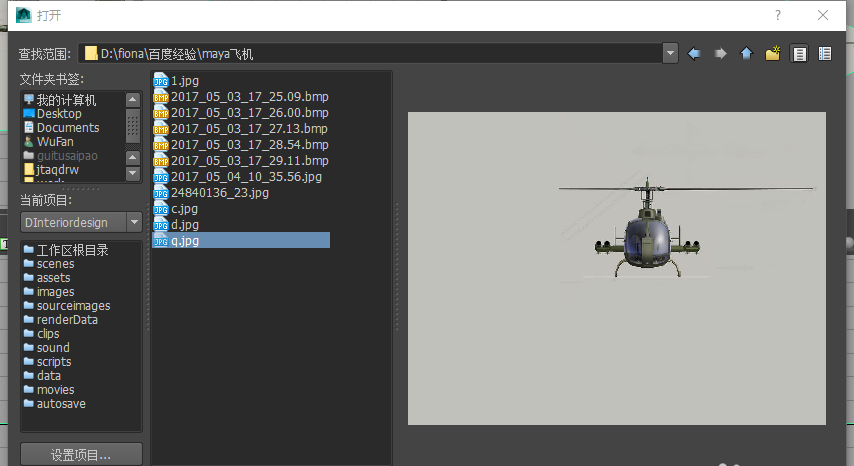
Task: Create a new folder
Action: (772, 53)
